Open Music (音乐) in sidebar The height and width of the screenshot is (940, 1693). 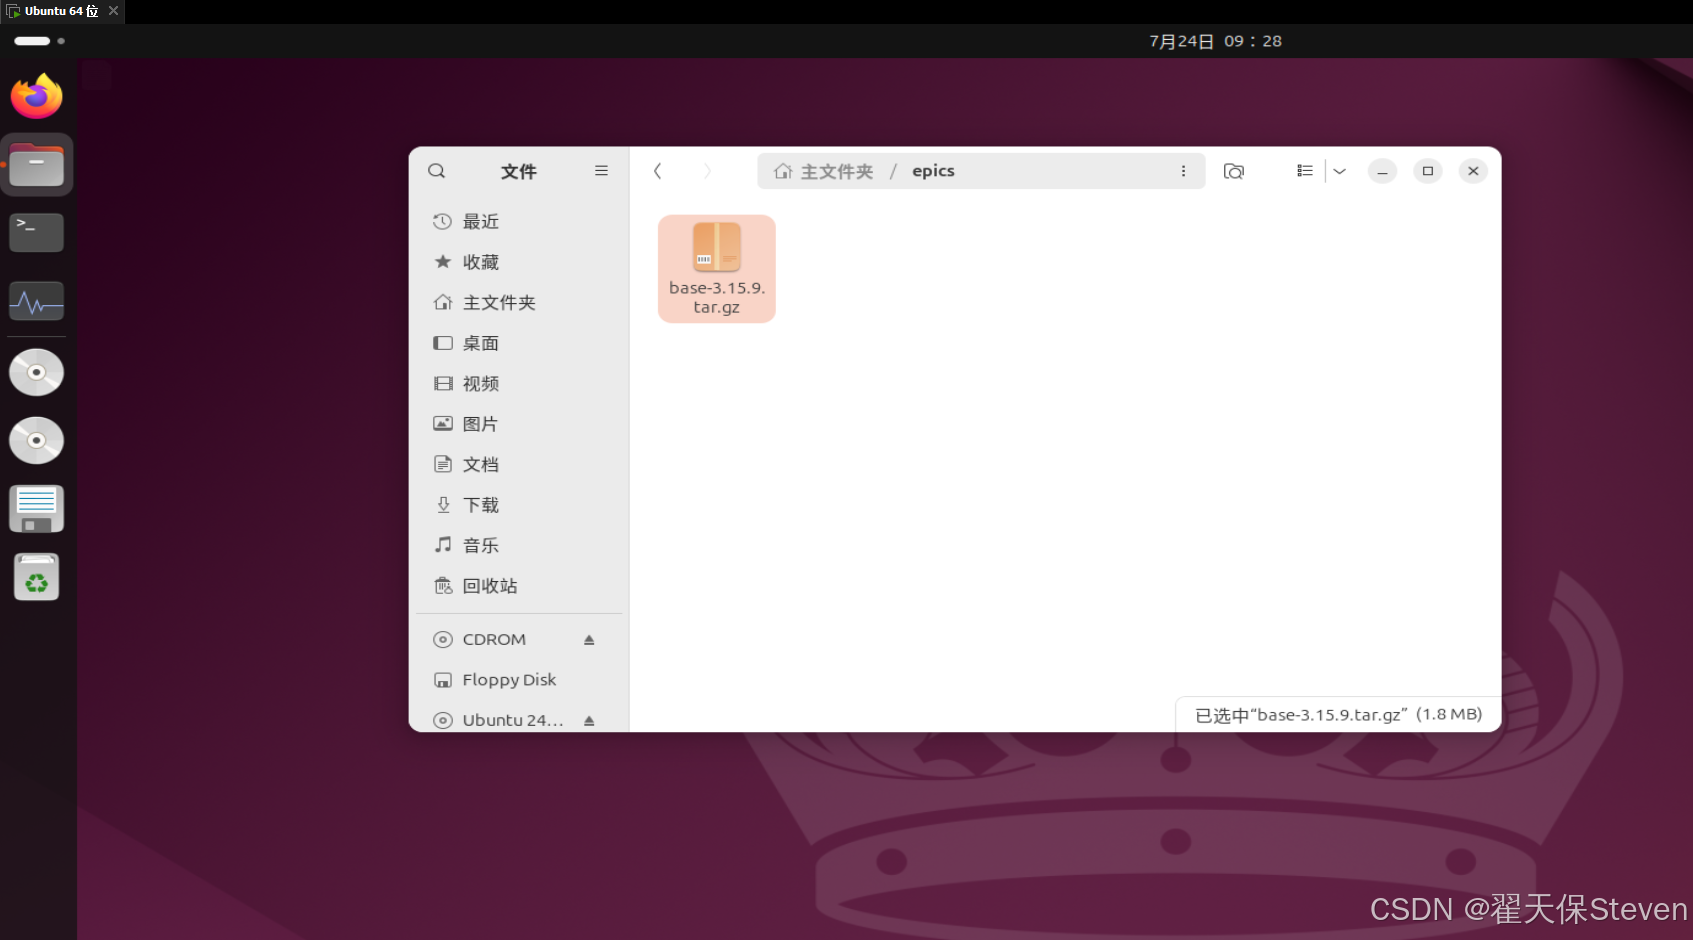click(x=519, y=546)
